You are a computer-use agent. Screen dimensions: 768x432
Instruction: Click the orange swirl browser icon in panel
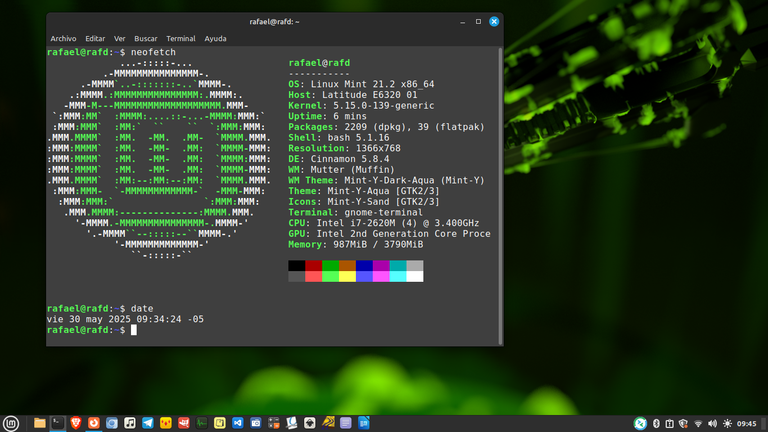point(94,423)
